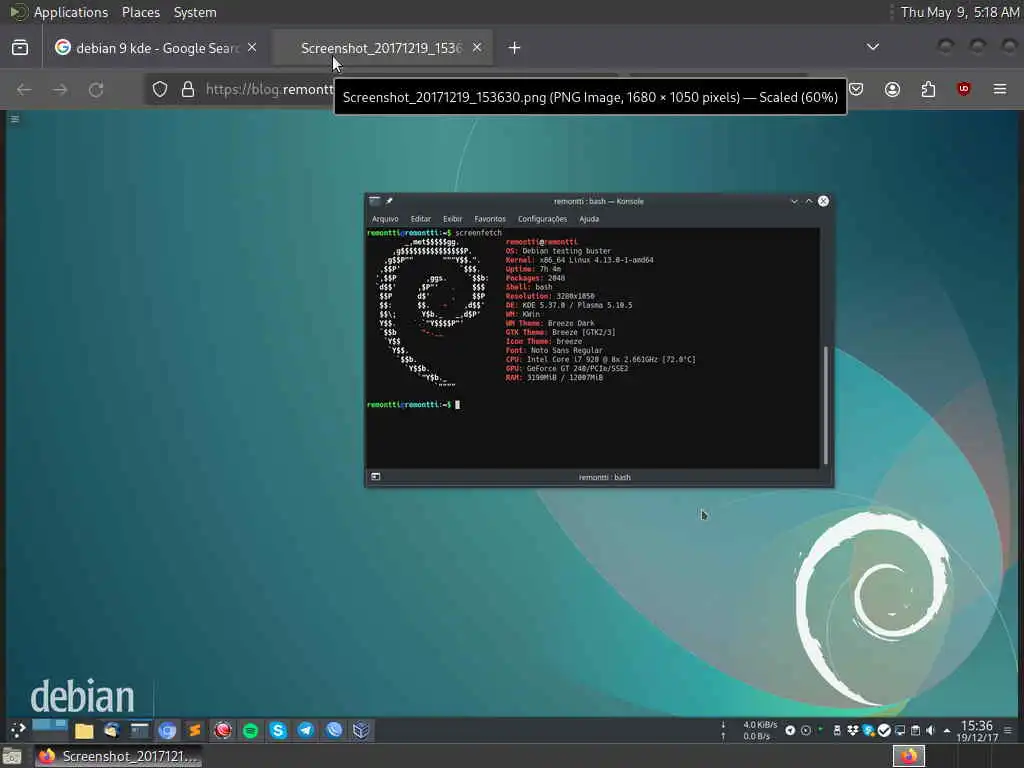Click the Firefox workspace switcher thumbnail
1024x768 pixels.
click(909, 756)
